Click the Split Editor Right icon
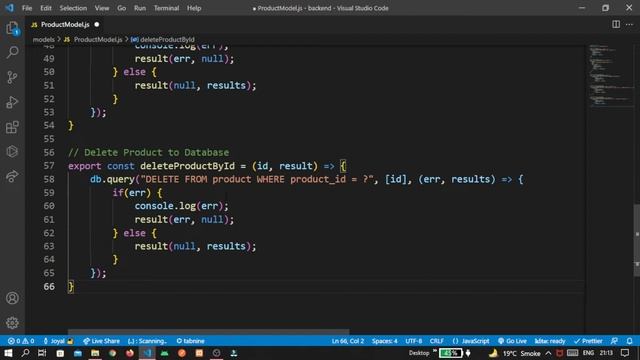640x360 pixels. tap(616, 24)
